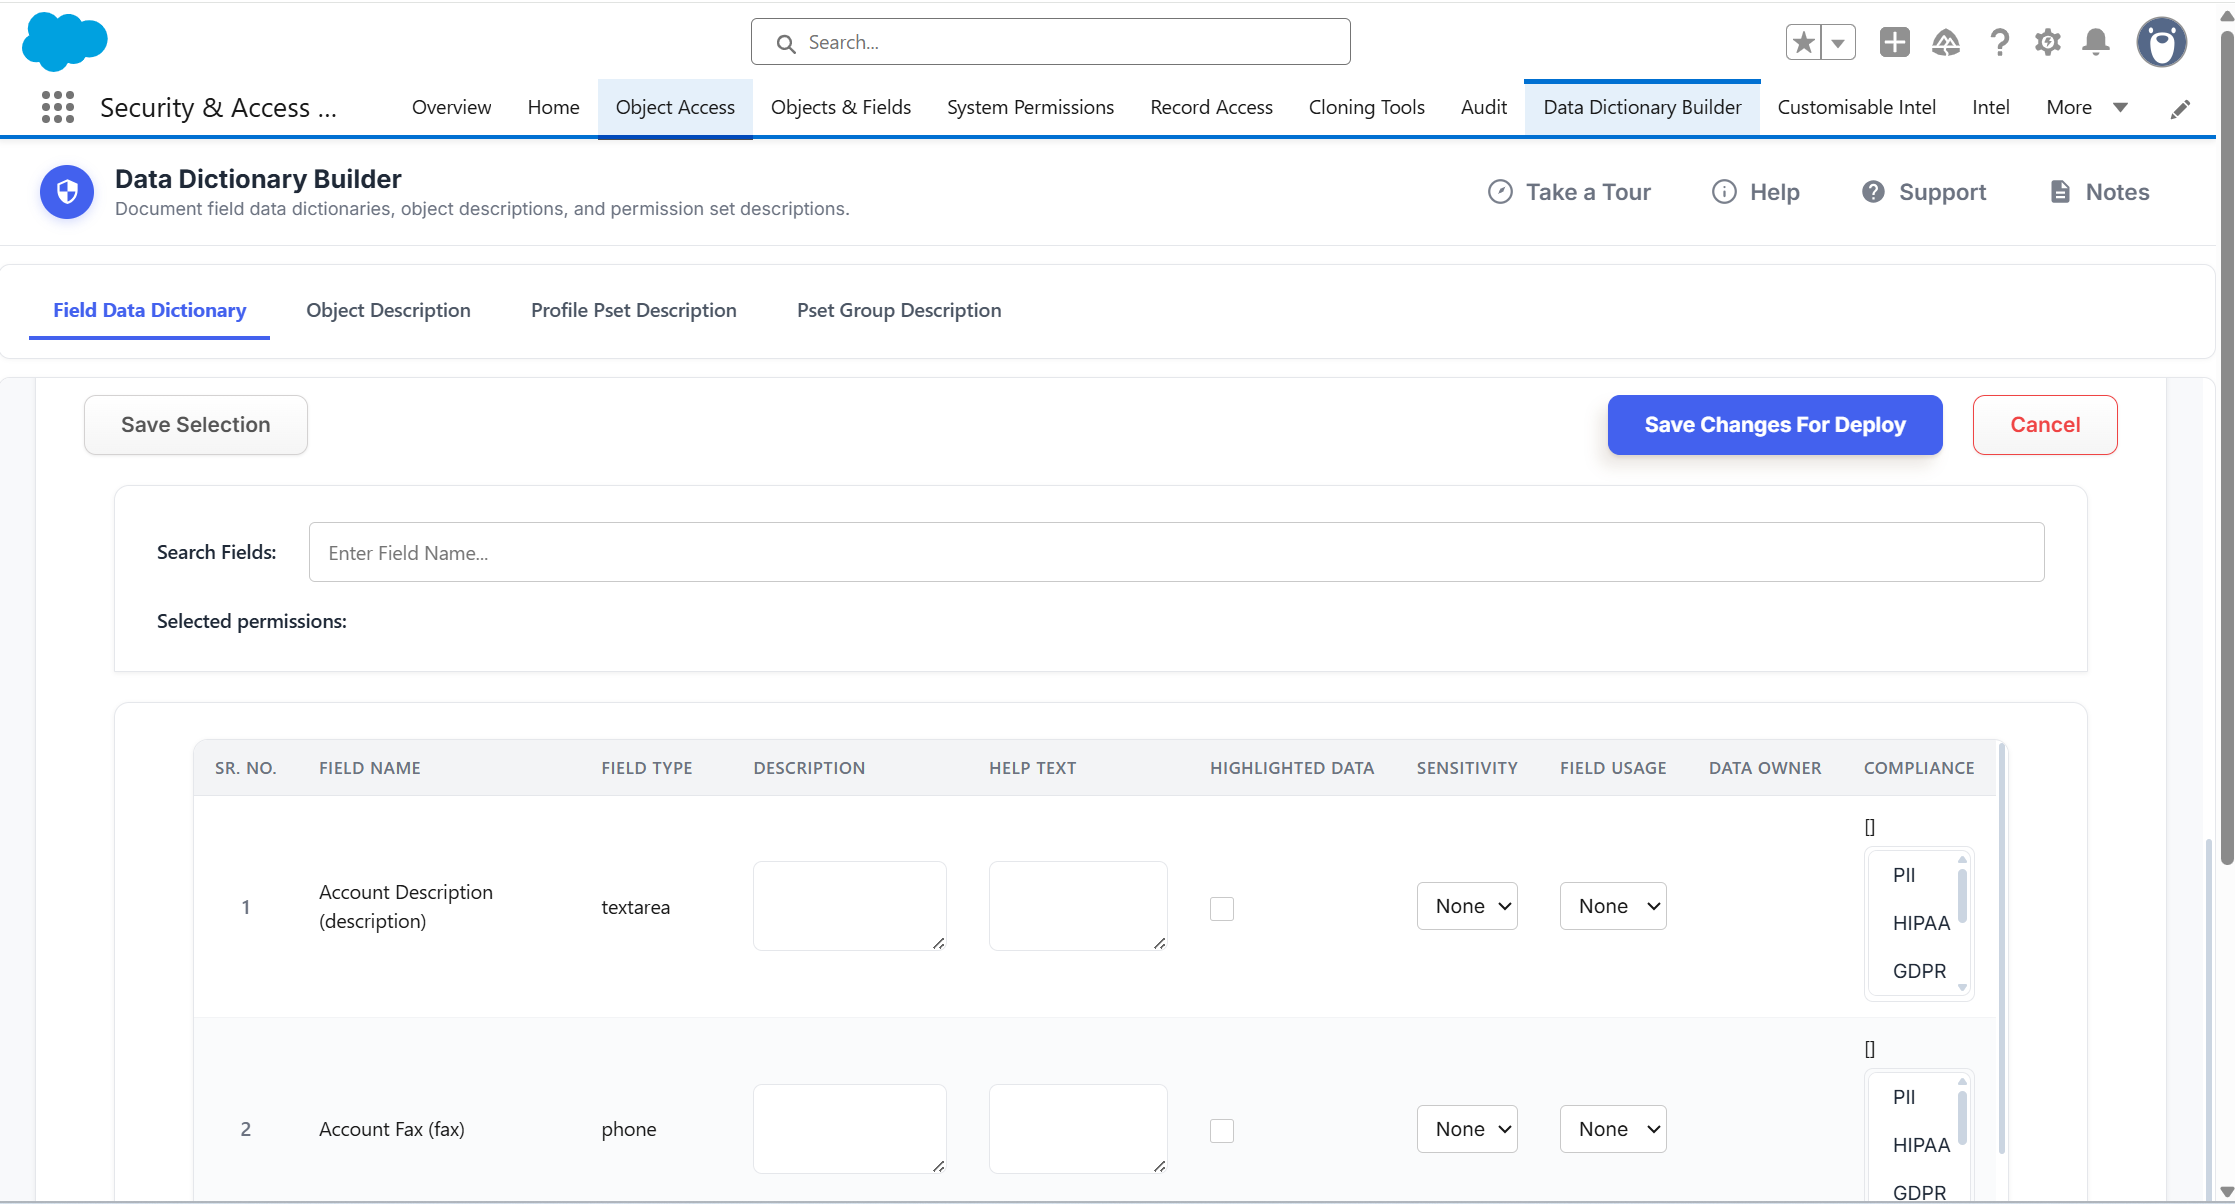Image resolution: width=2235 pixels, height=1204 pixels.
Task: Open the help question mark icon
Action: pyautogui.click(x=1999, y=42)
